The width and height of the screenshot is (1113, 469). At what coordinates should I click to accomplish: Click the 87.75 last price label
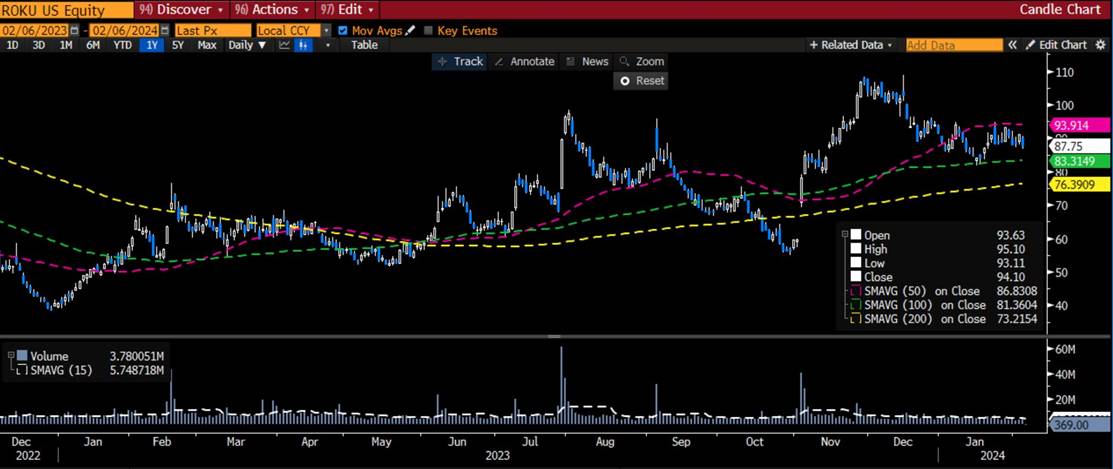1078,145
